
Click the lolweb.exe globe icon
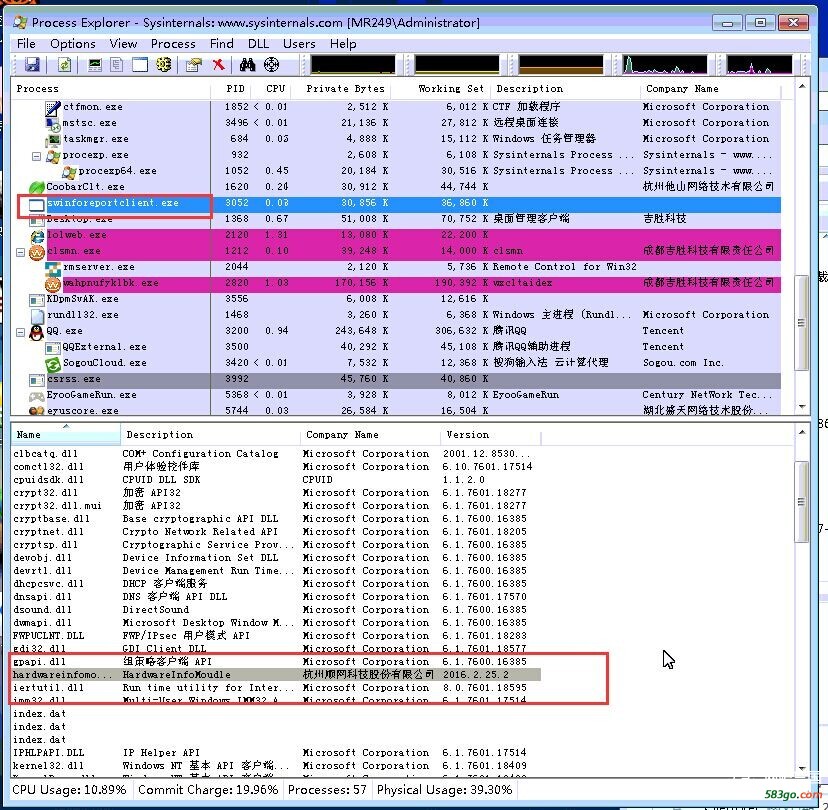pos(37,236)
